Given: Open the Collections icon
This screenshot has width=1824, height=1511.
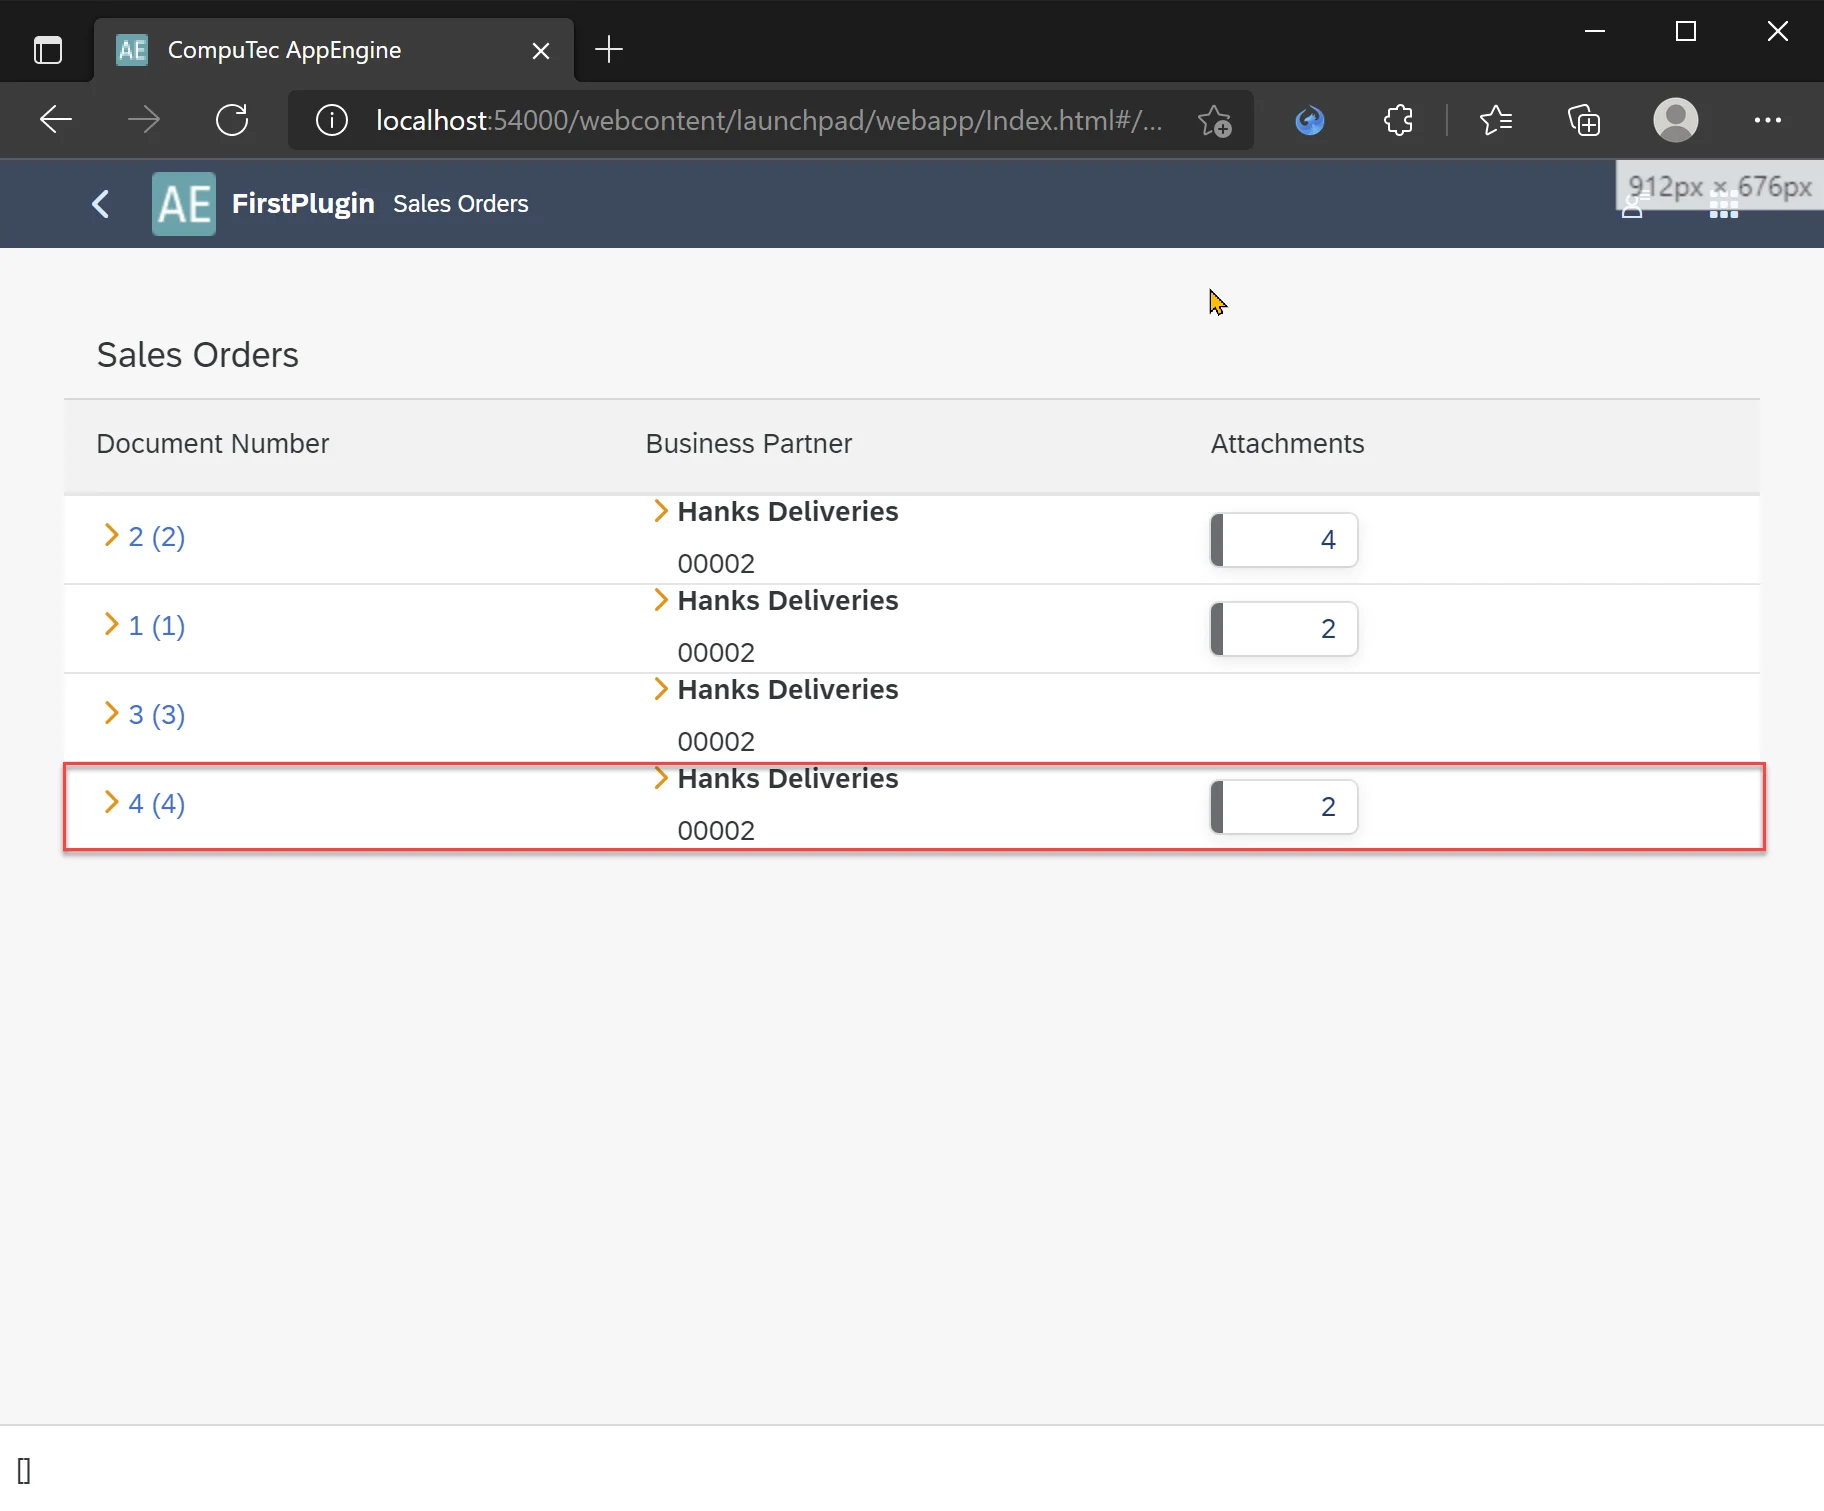Looking at the screenshot, I should click(1584, 120).
